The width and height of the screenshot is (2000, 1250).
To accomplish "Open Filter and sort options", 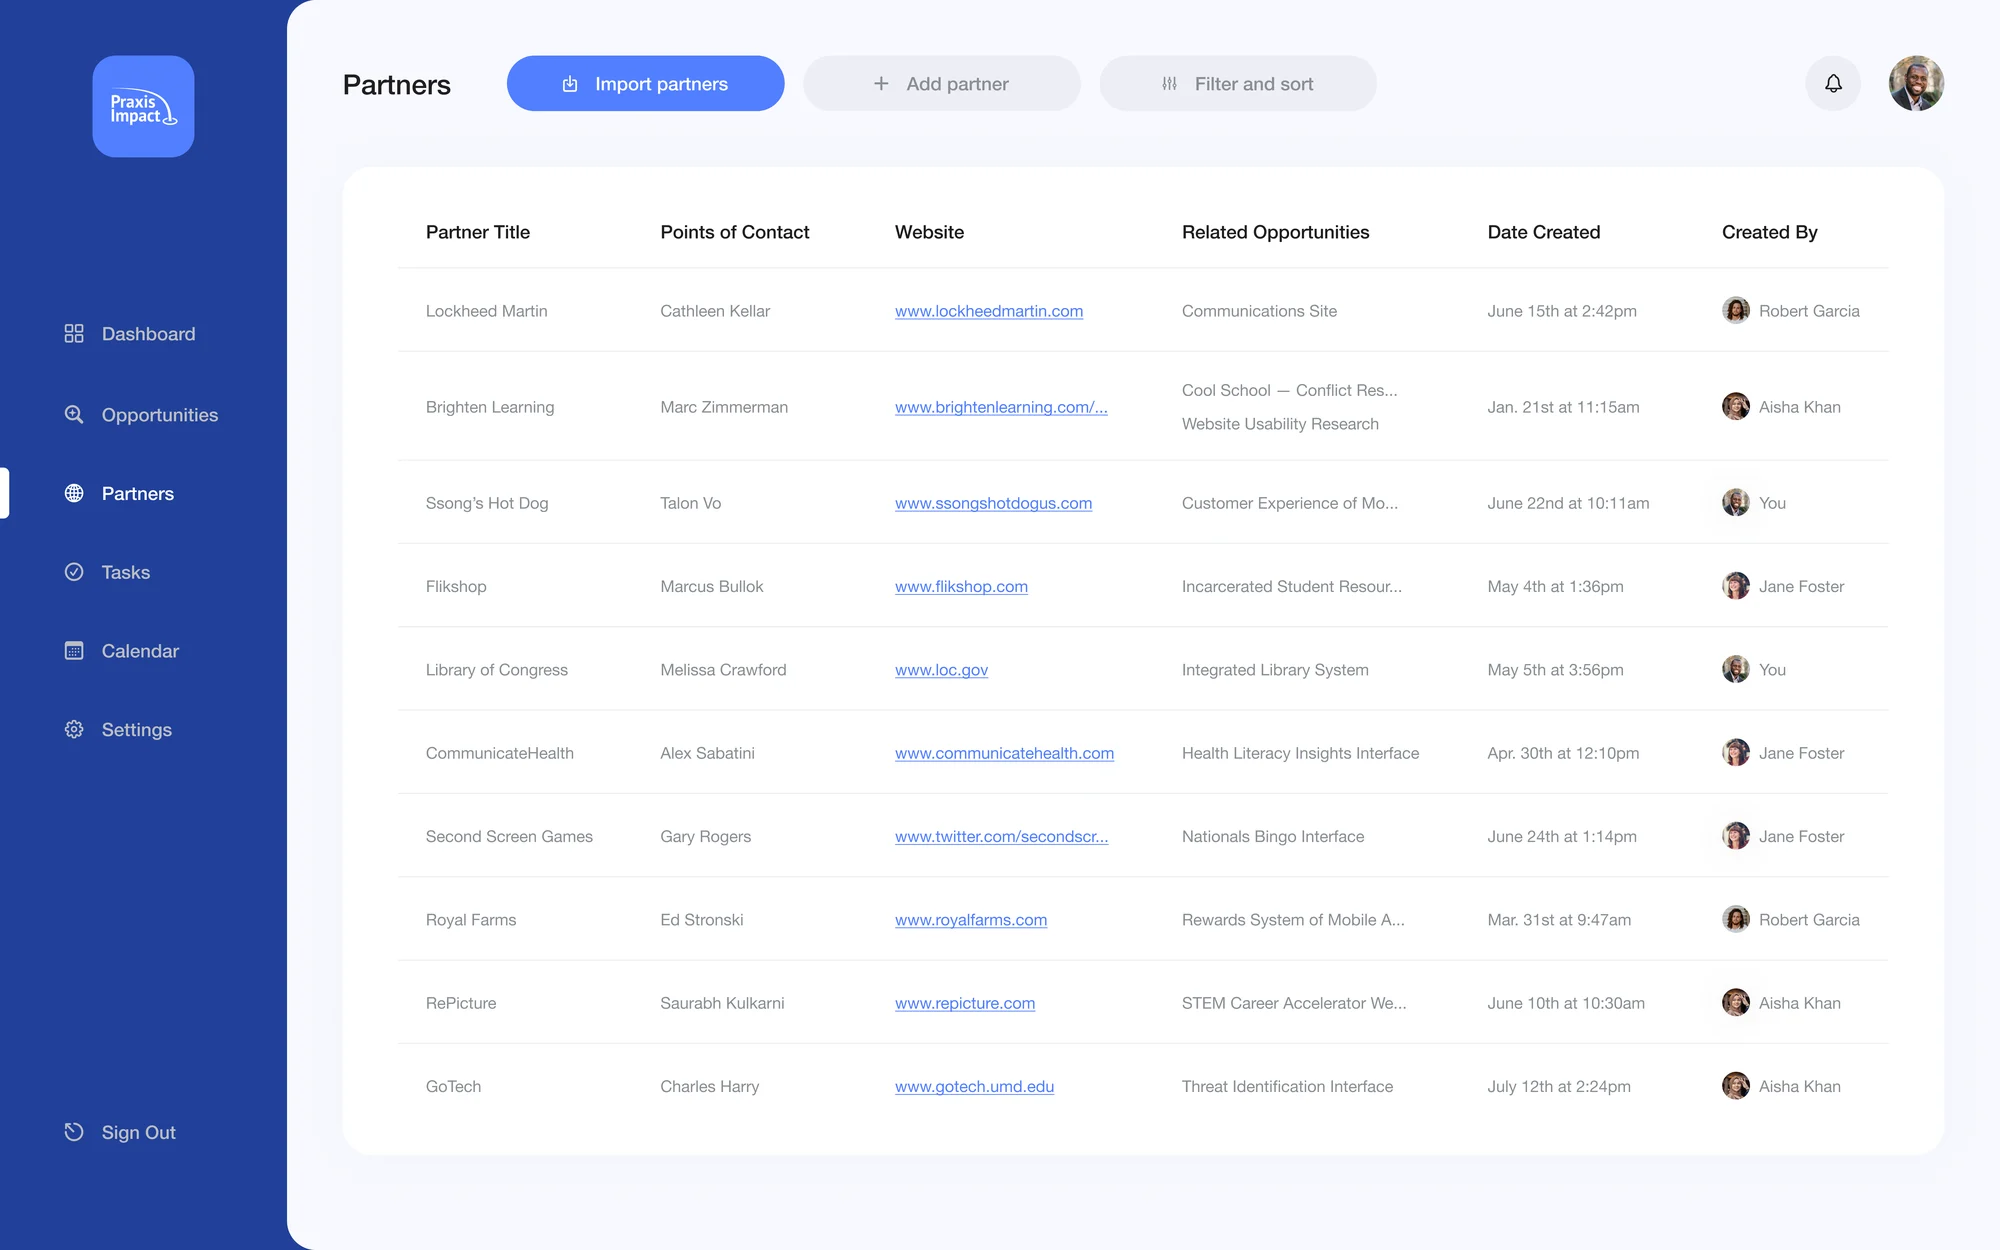I will pyautogui.click(x=1238, y=83).
